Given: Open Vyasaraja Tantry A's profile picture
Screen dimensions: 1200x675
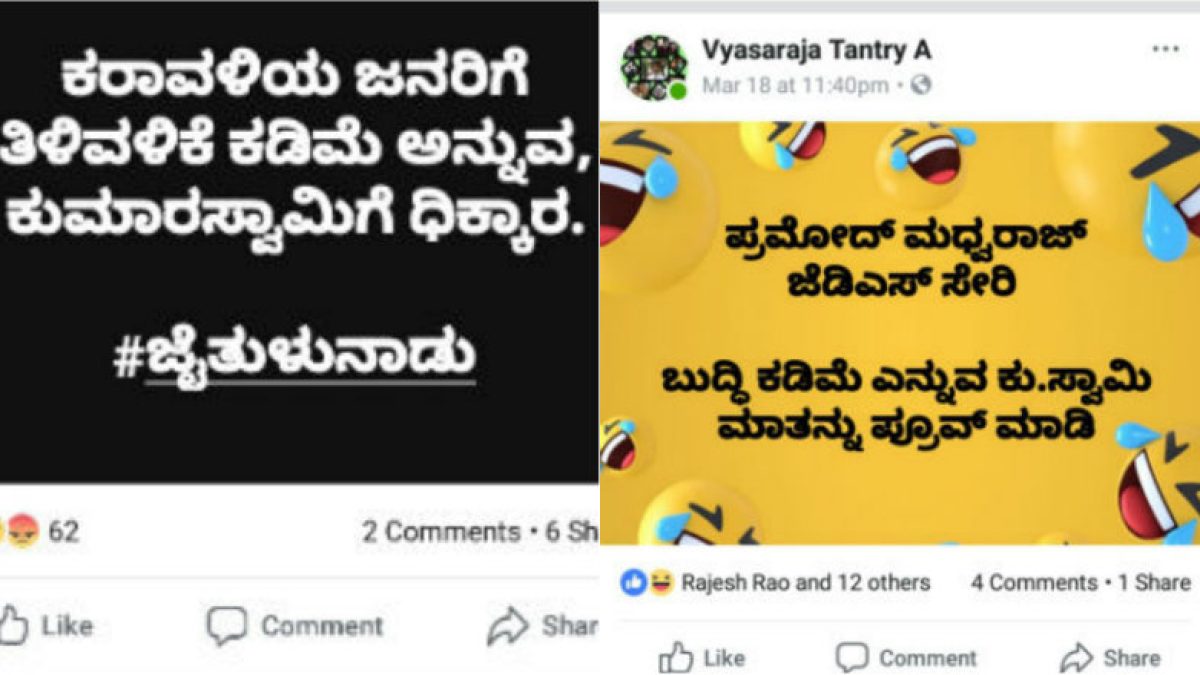Looking at the screenshot, I should 654,67.
